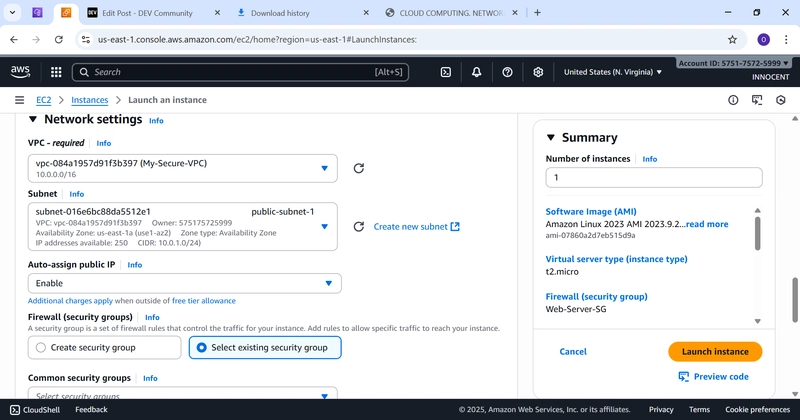Open the Chrome profile avatar
Image resolution: width=800 pixels, height=420 pixels.
point(763,39)
